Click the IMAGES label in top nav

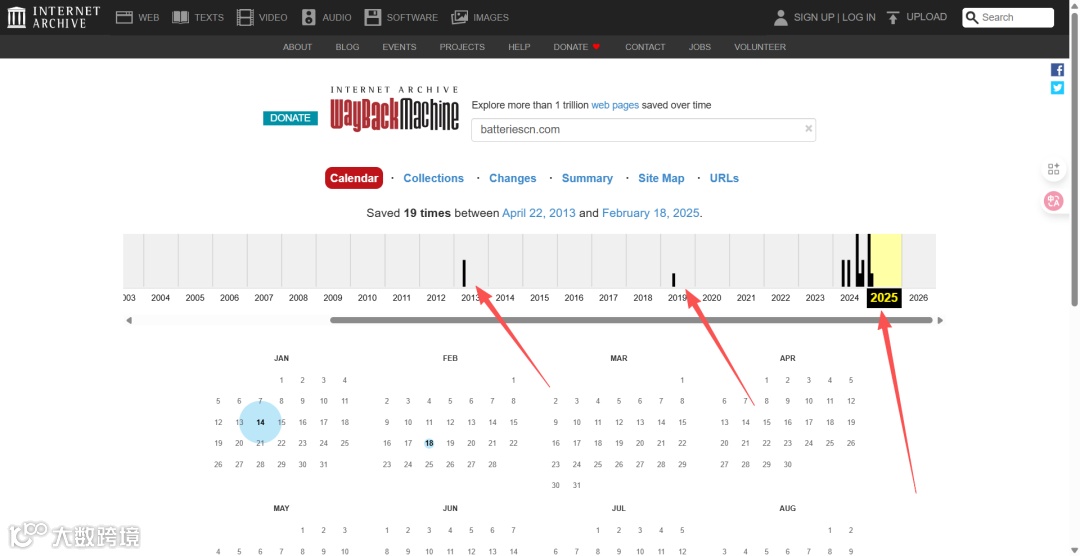coord(491,17)
